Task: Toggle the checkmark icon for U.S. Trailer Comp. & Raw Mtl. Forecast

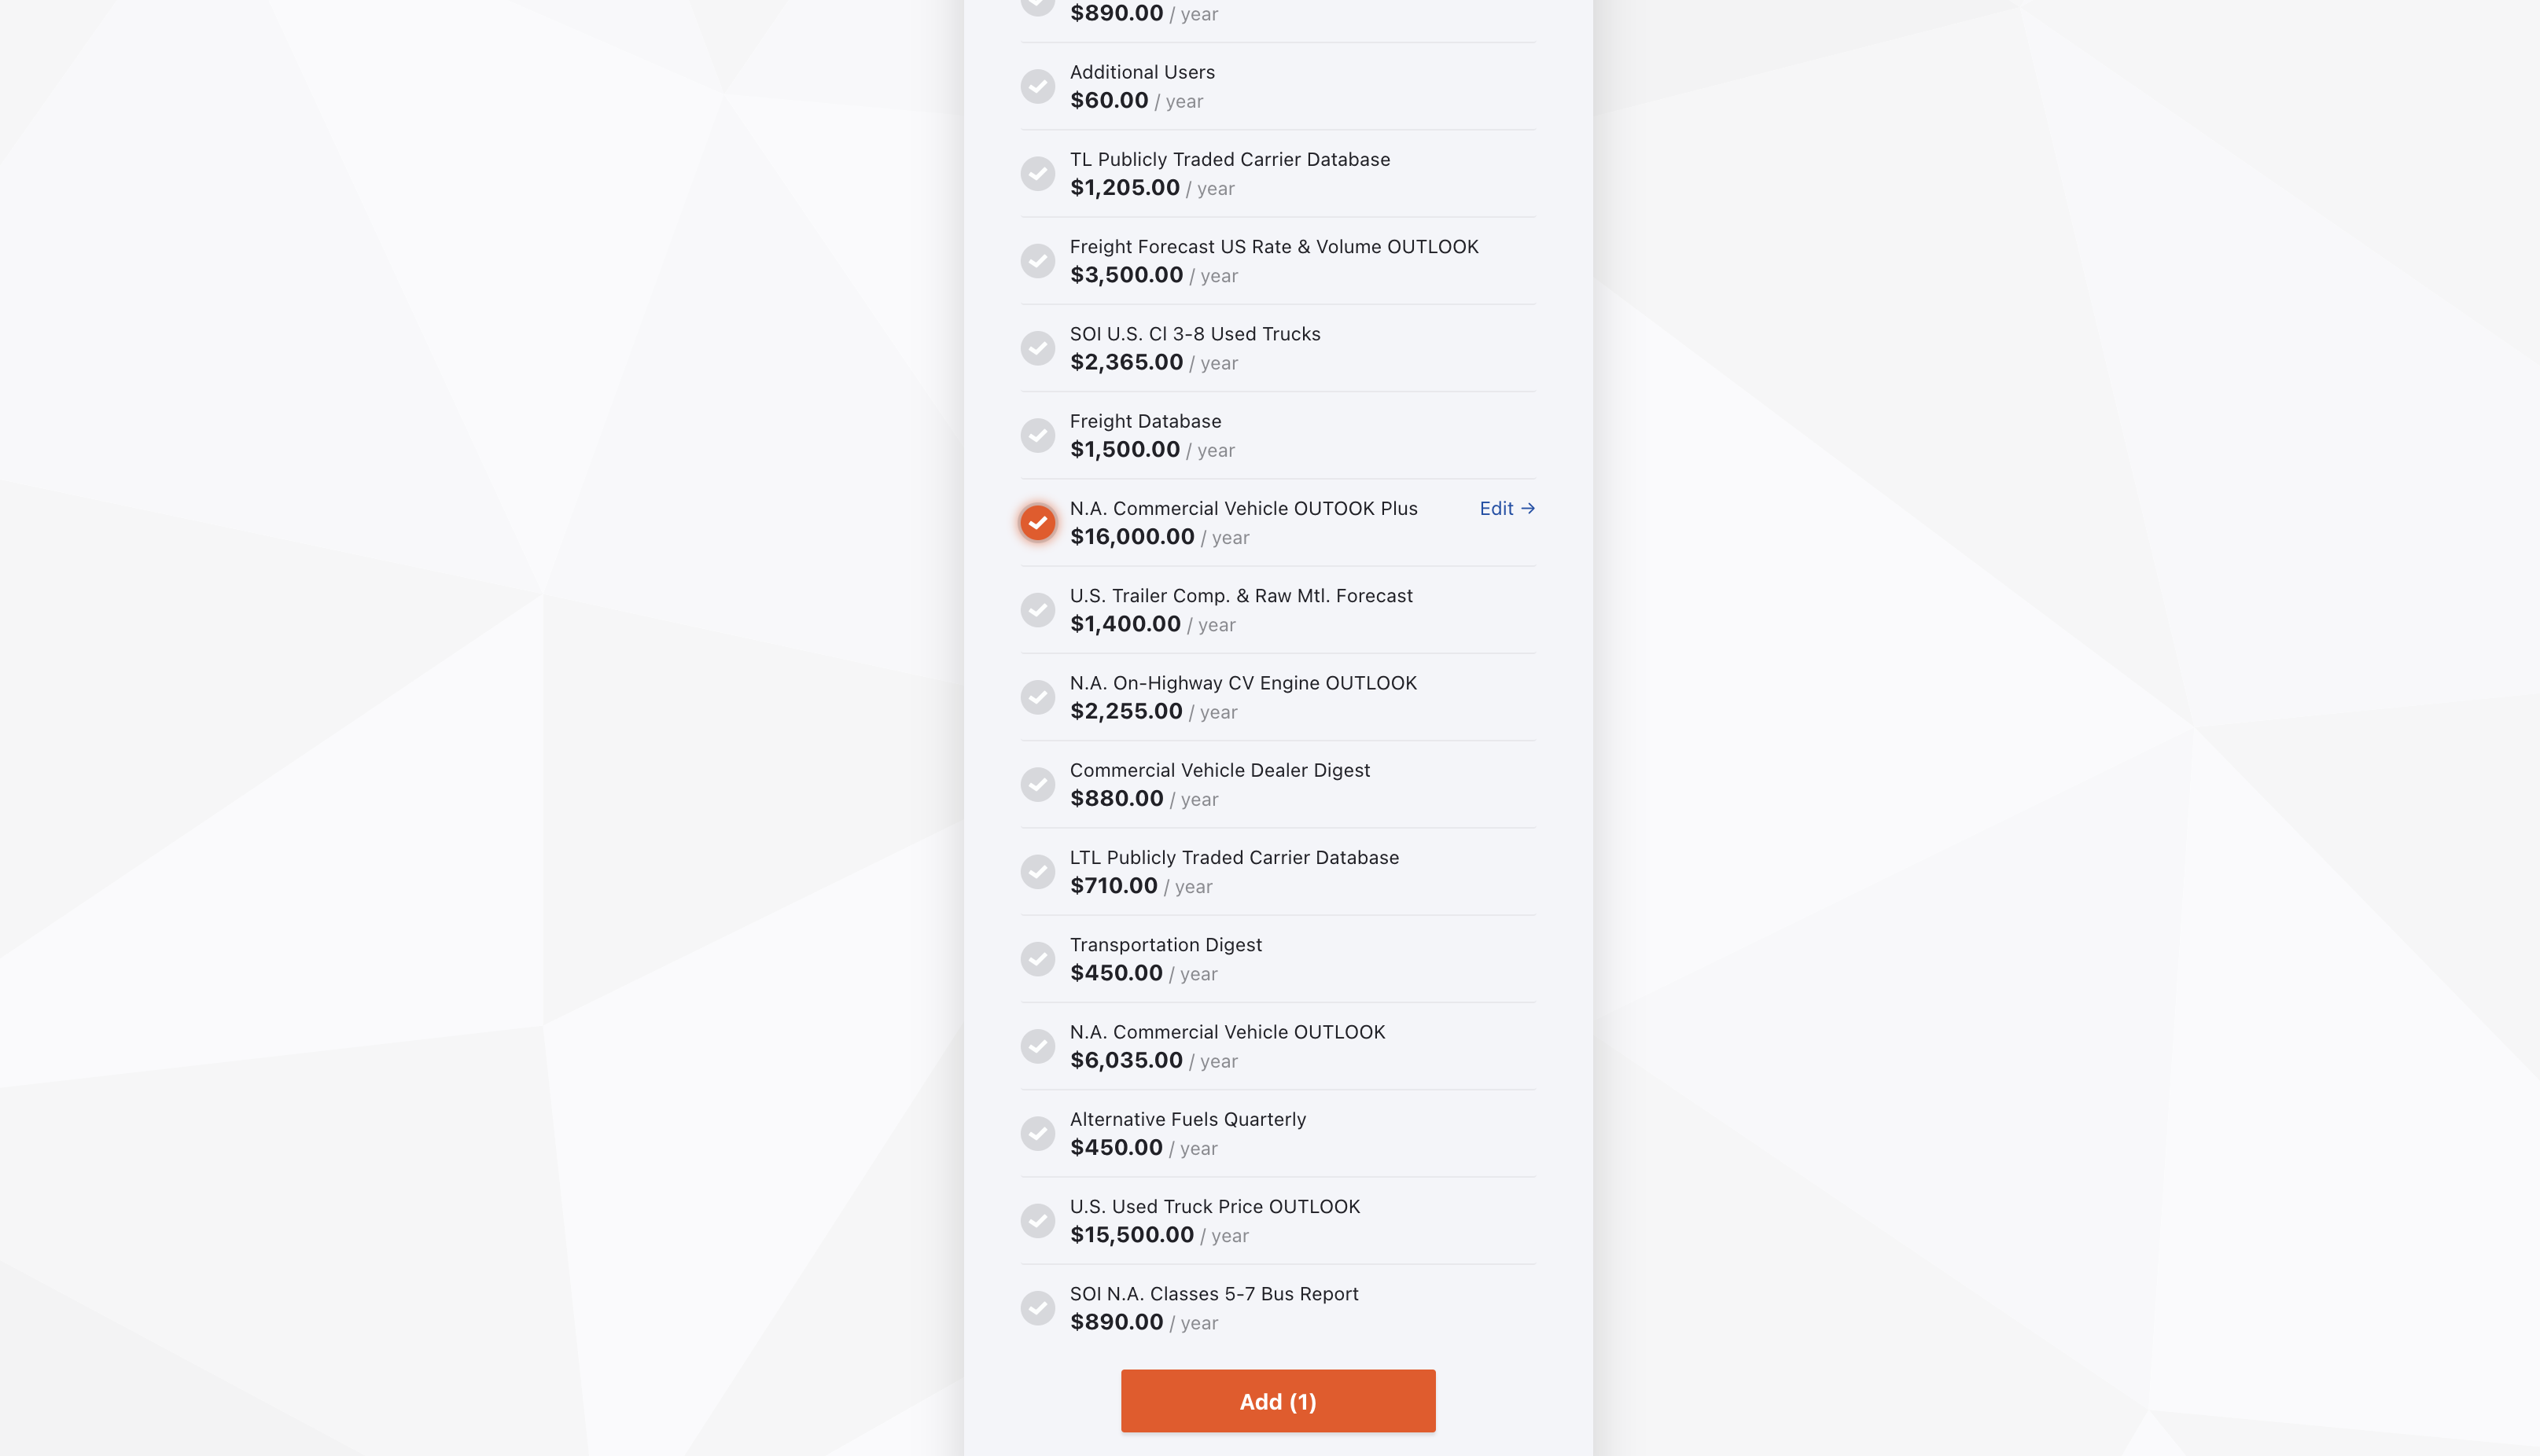Action: tap(1036, 609)
